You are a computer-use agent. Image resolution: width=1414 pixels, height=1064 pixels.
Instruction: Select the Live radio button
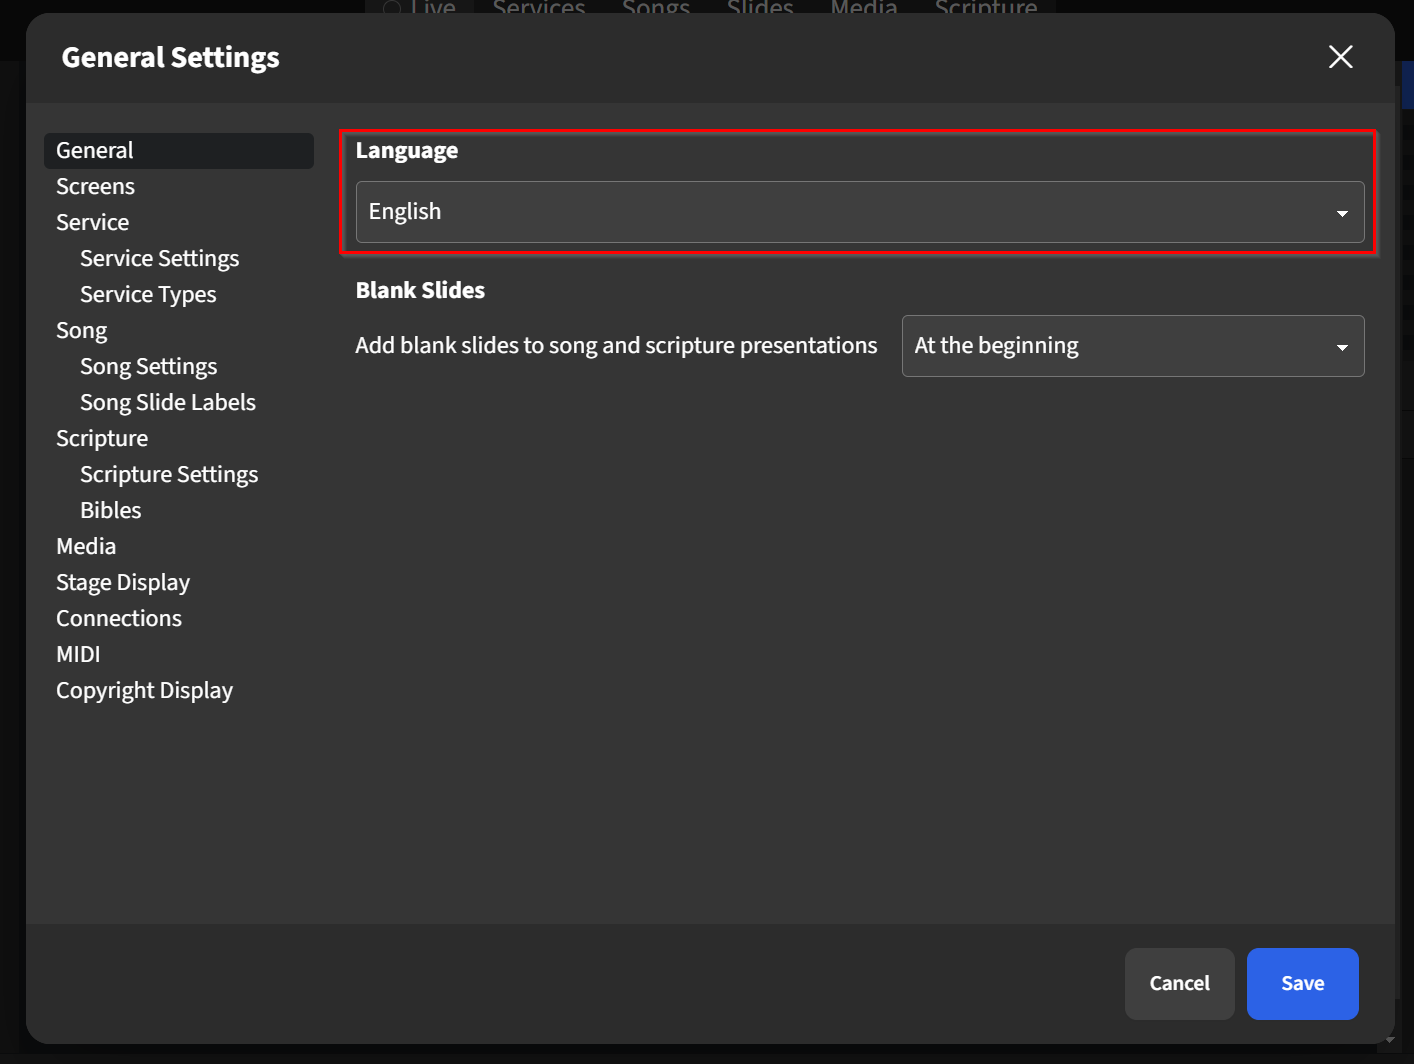click(392, 8)
